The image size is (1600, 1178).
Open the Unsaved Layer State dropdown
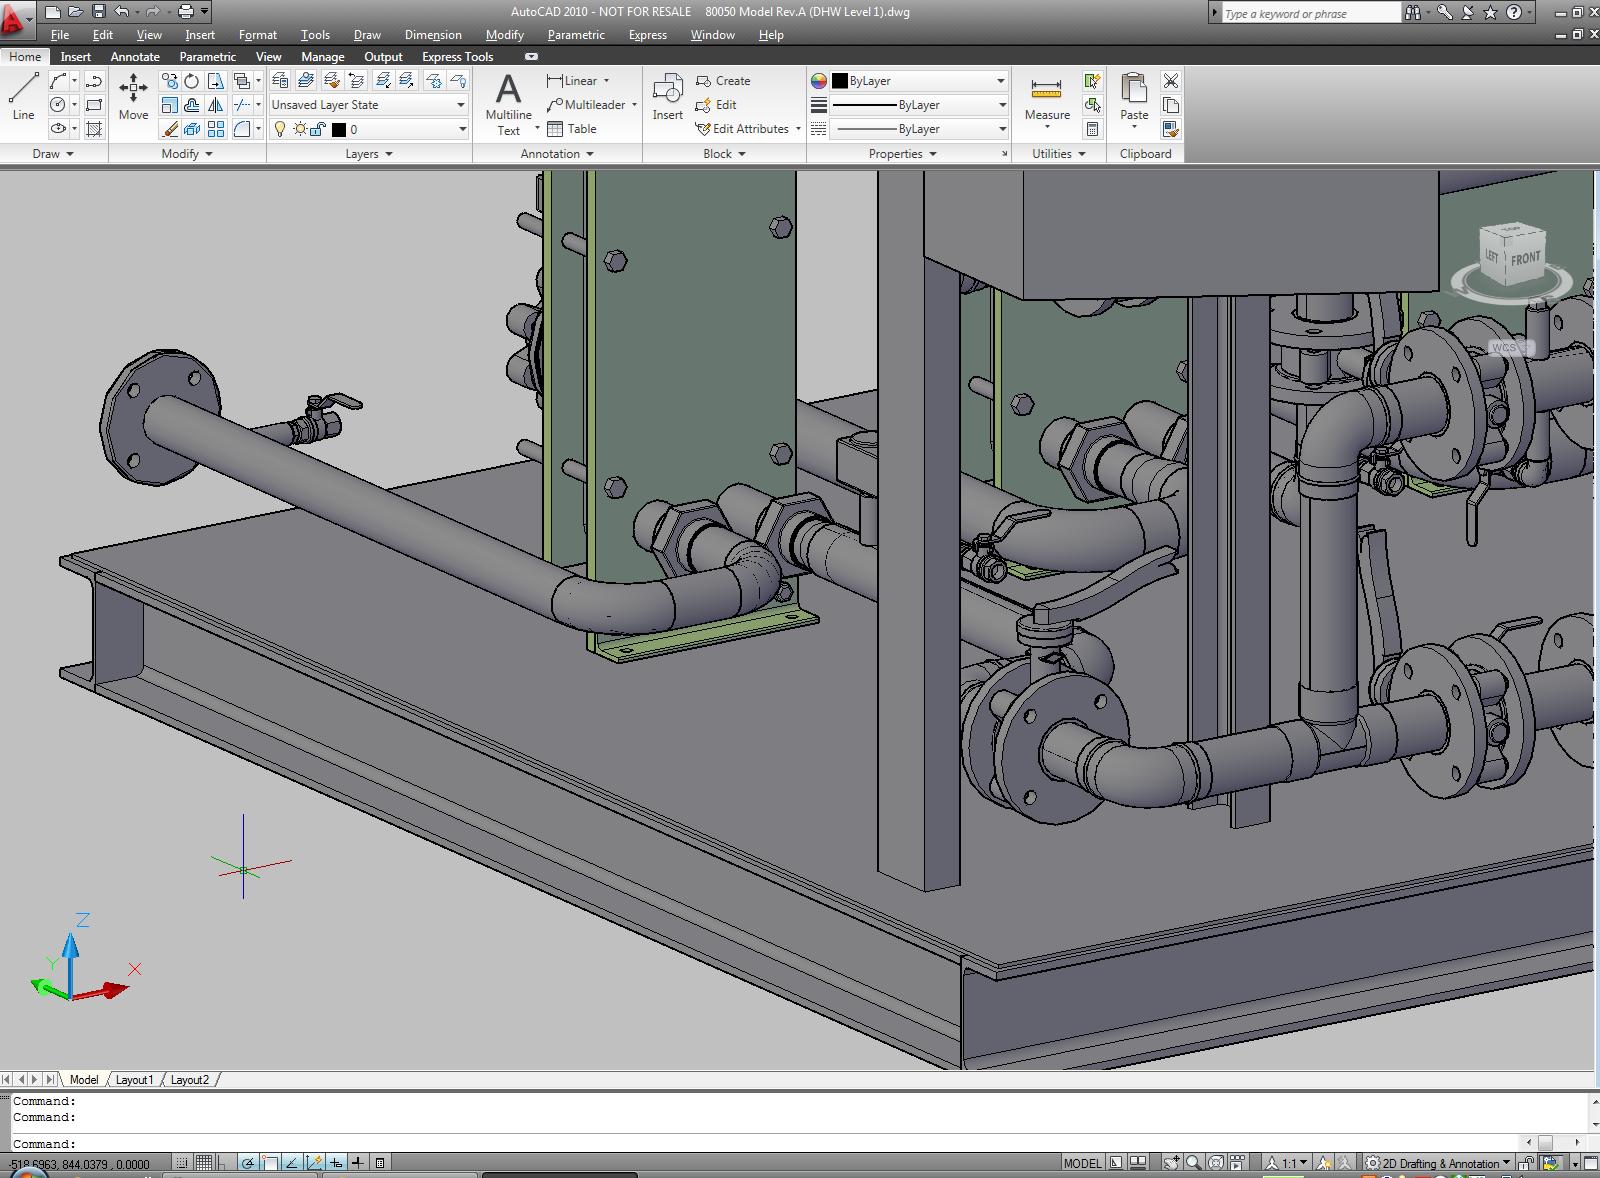(x=369, y=105)
